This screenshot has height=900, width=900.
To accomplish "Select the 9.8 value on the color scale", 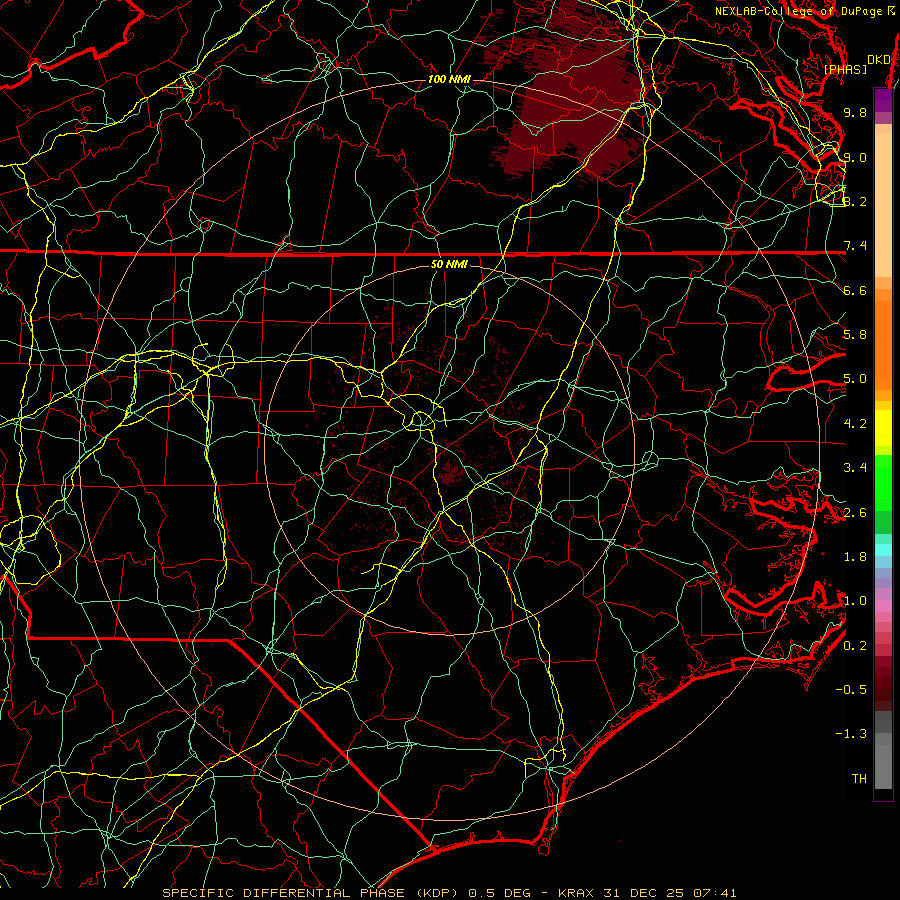I will coord(855,112).
